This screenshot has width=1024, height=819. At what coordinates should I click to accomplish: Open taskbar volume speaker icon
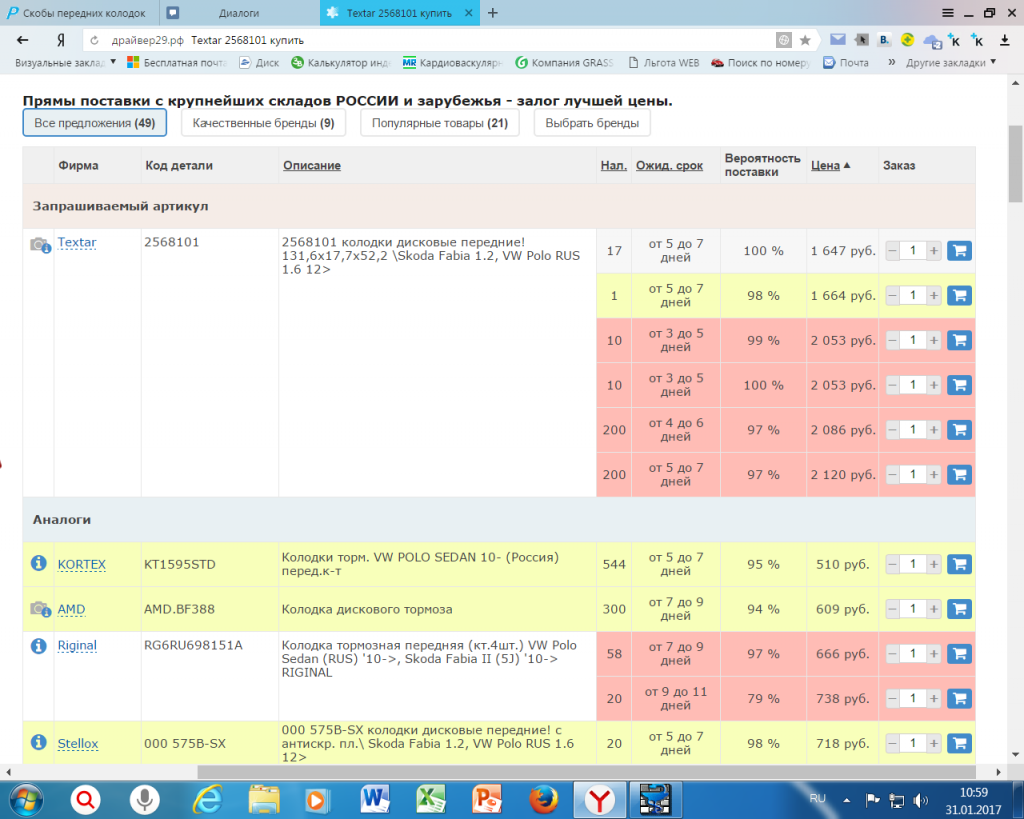coord(921,800)
